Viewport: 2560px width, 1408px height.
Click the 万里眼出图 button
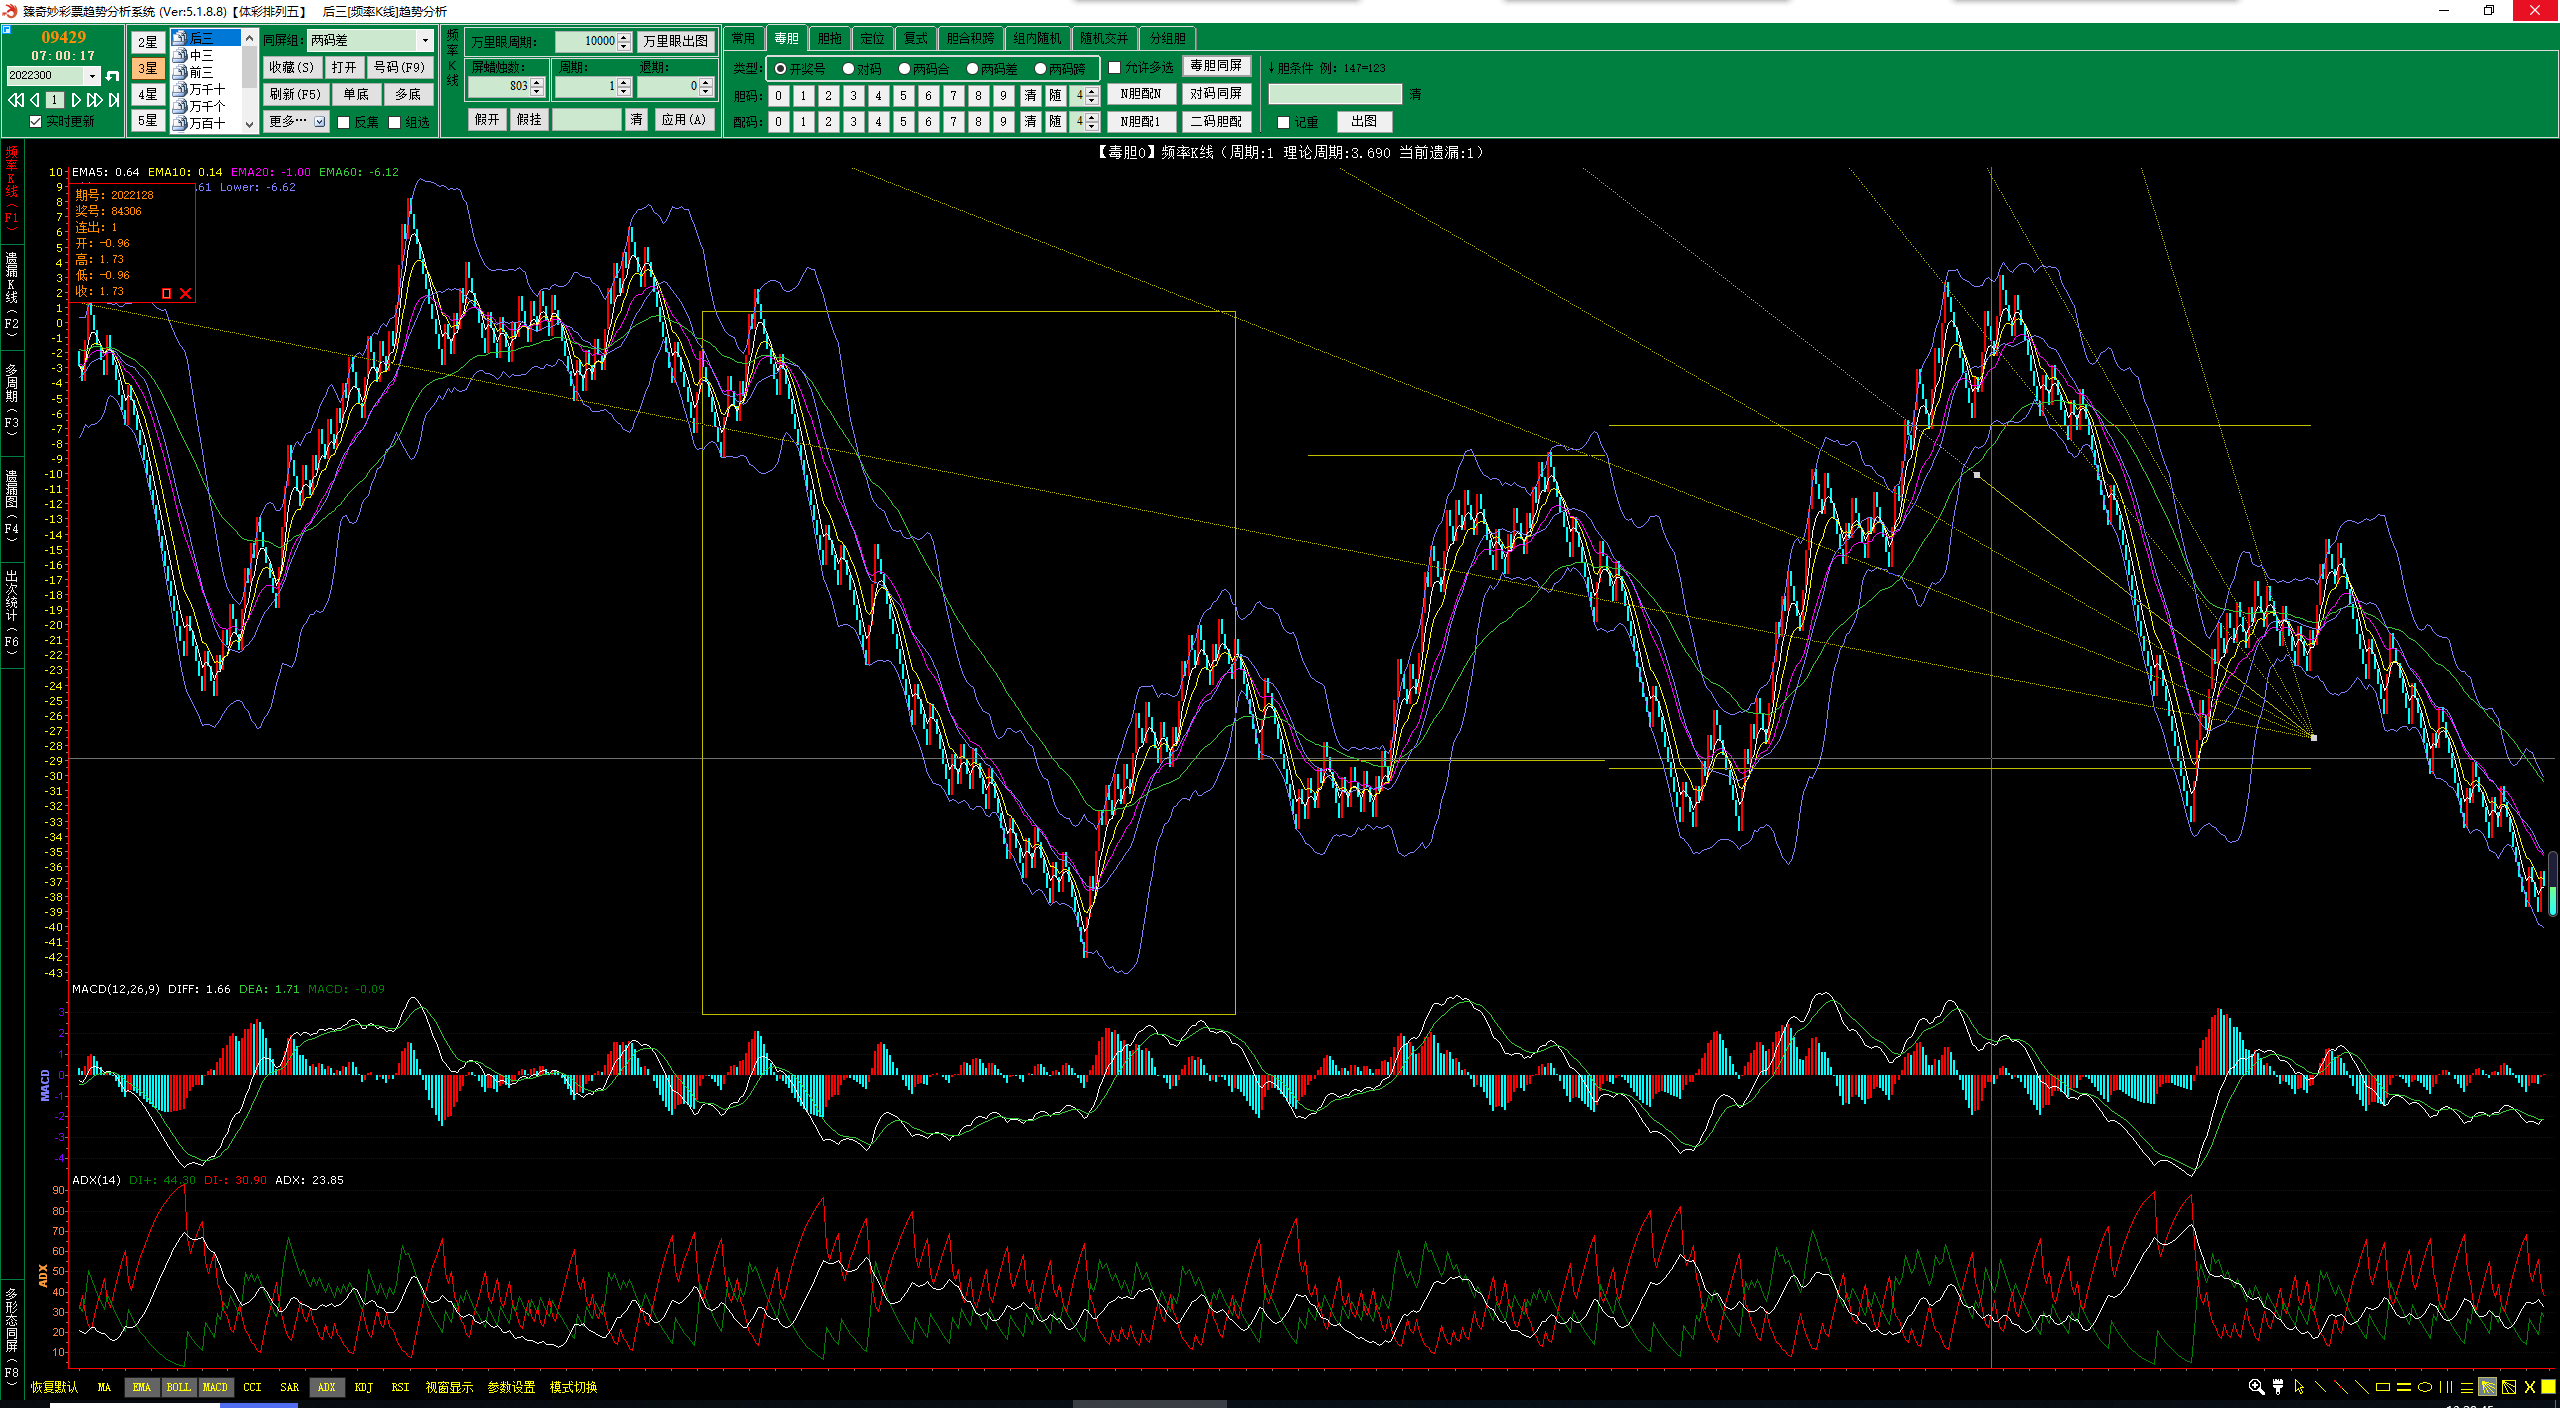point(675,41)
